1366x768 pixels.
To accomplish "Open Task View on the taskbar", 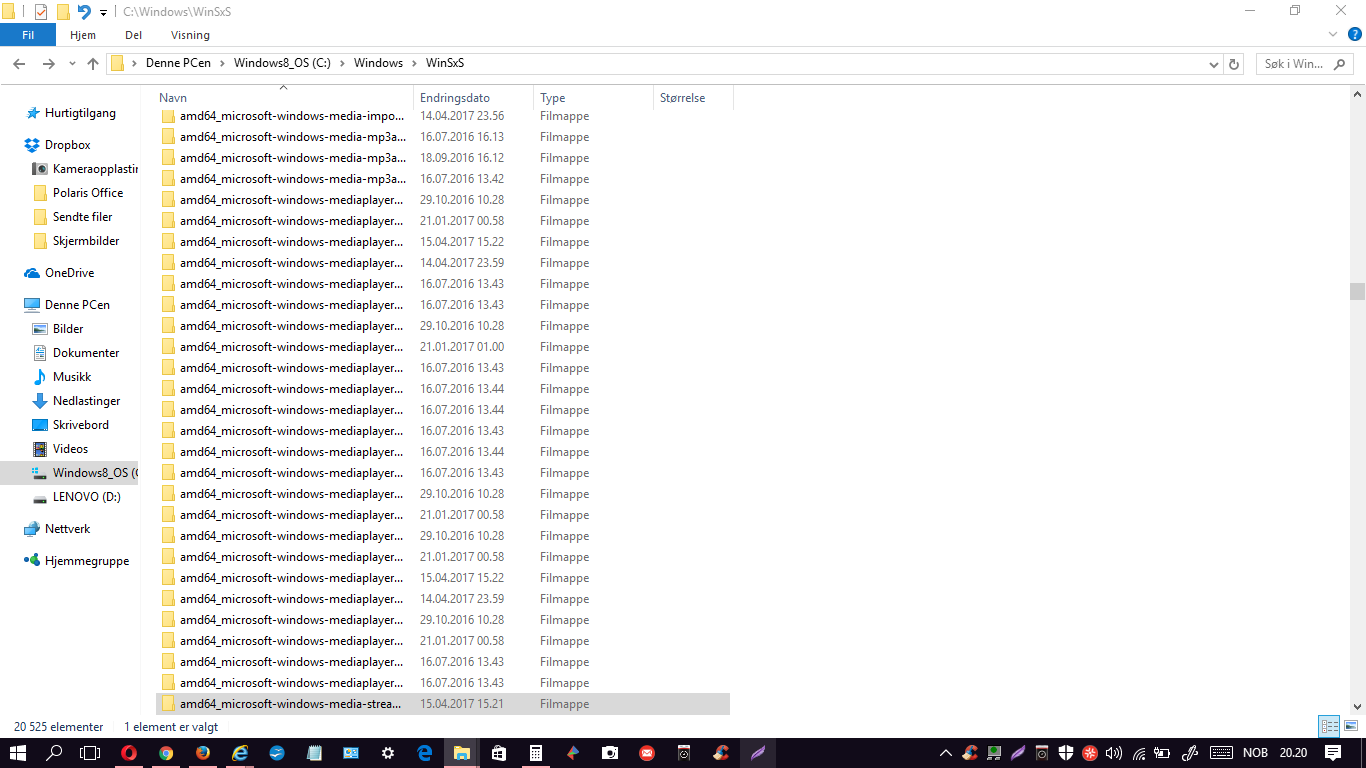I will coord(91,752).
